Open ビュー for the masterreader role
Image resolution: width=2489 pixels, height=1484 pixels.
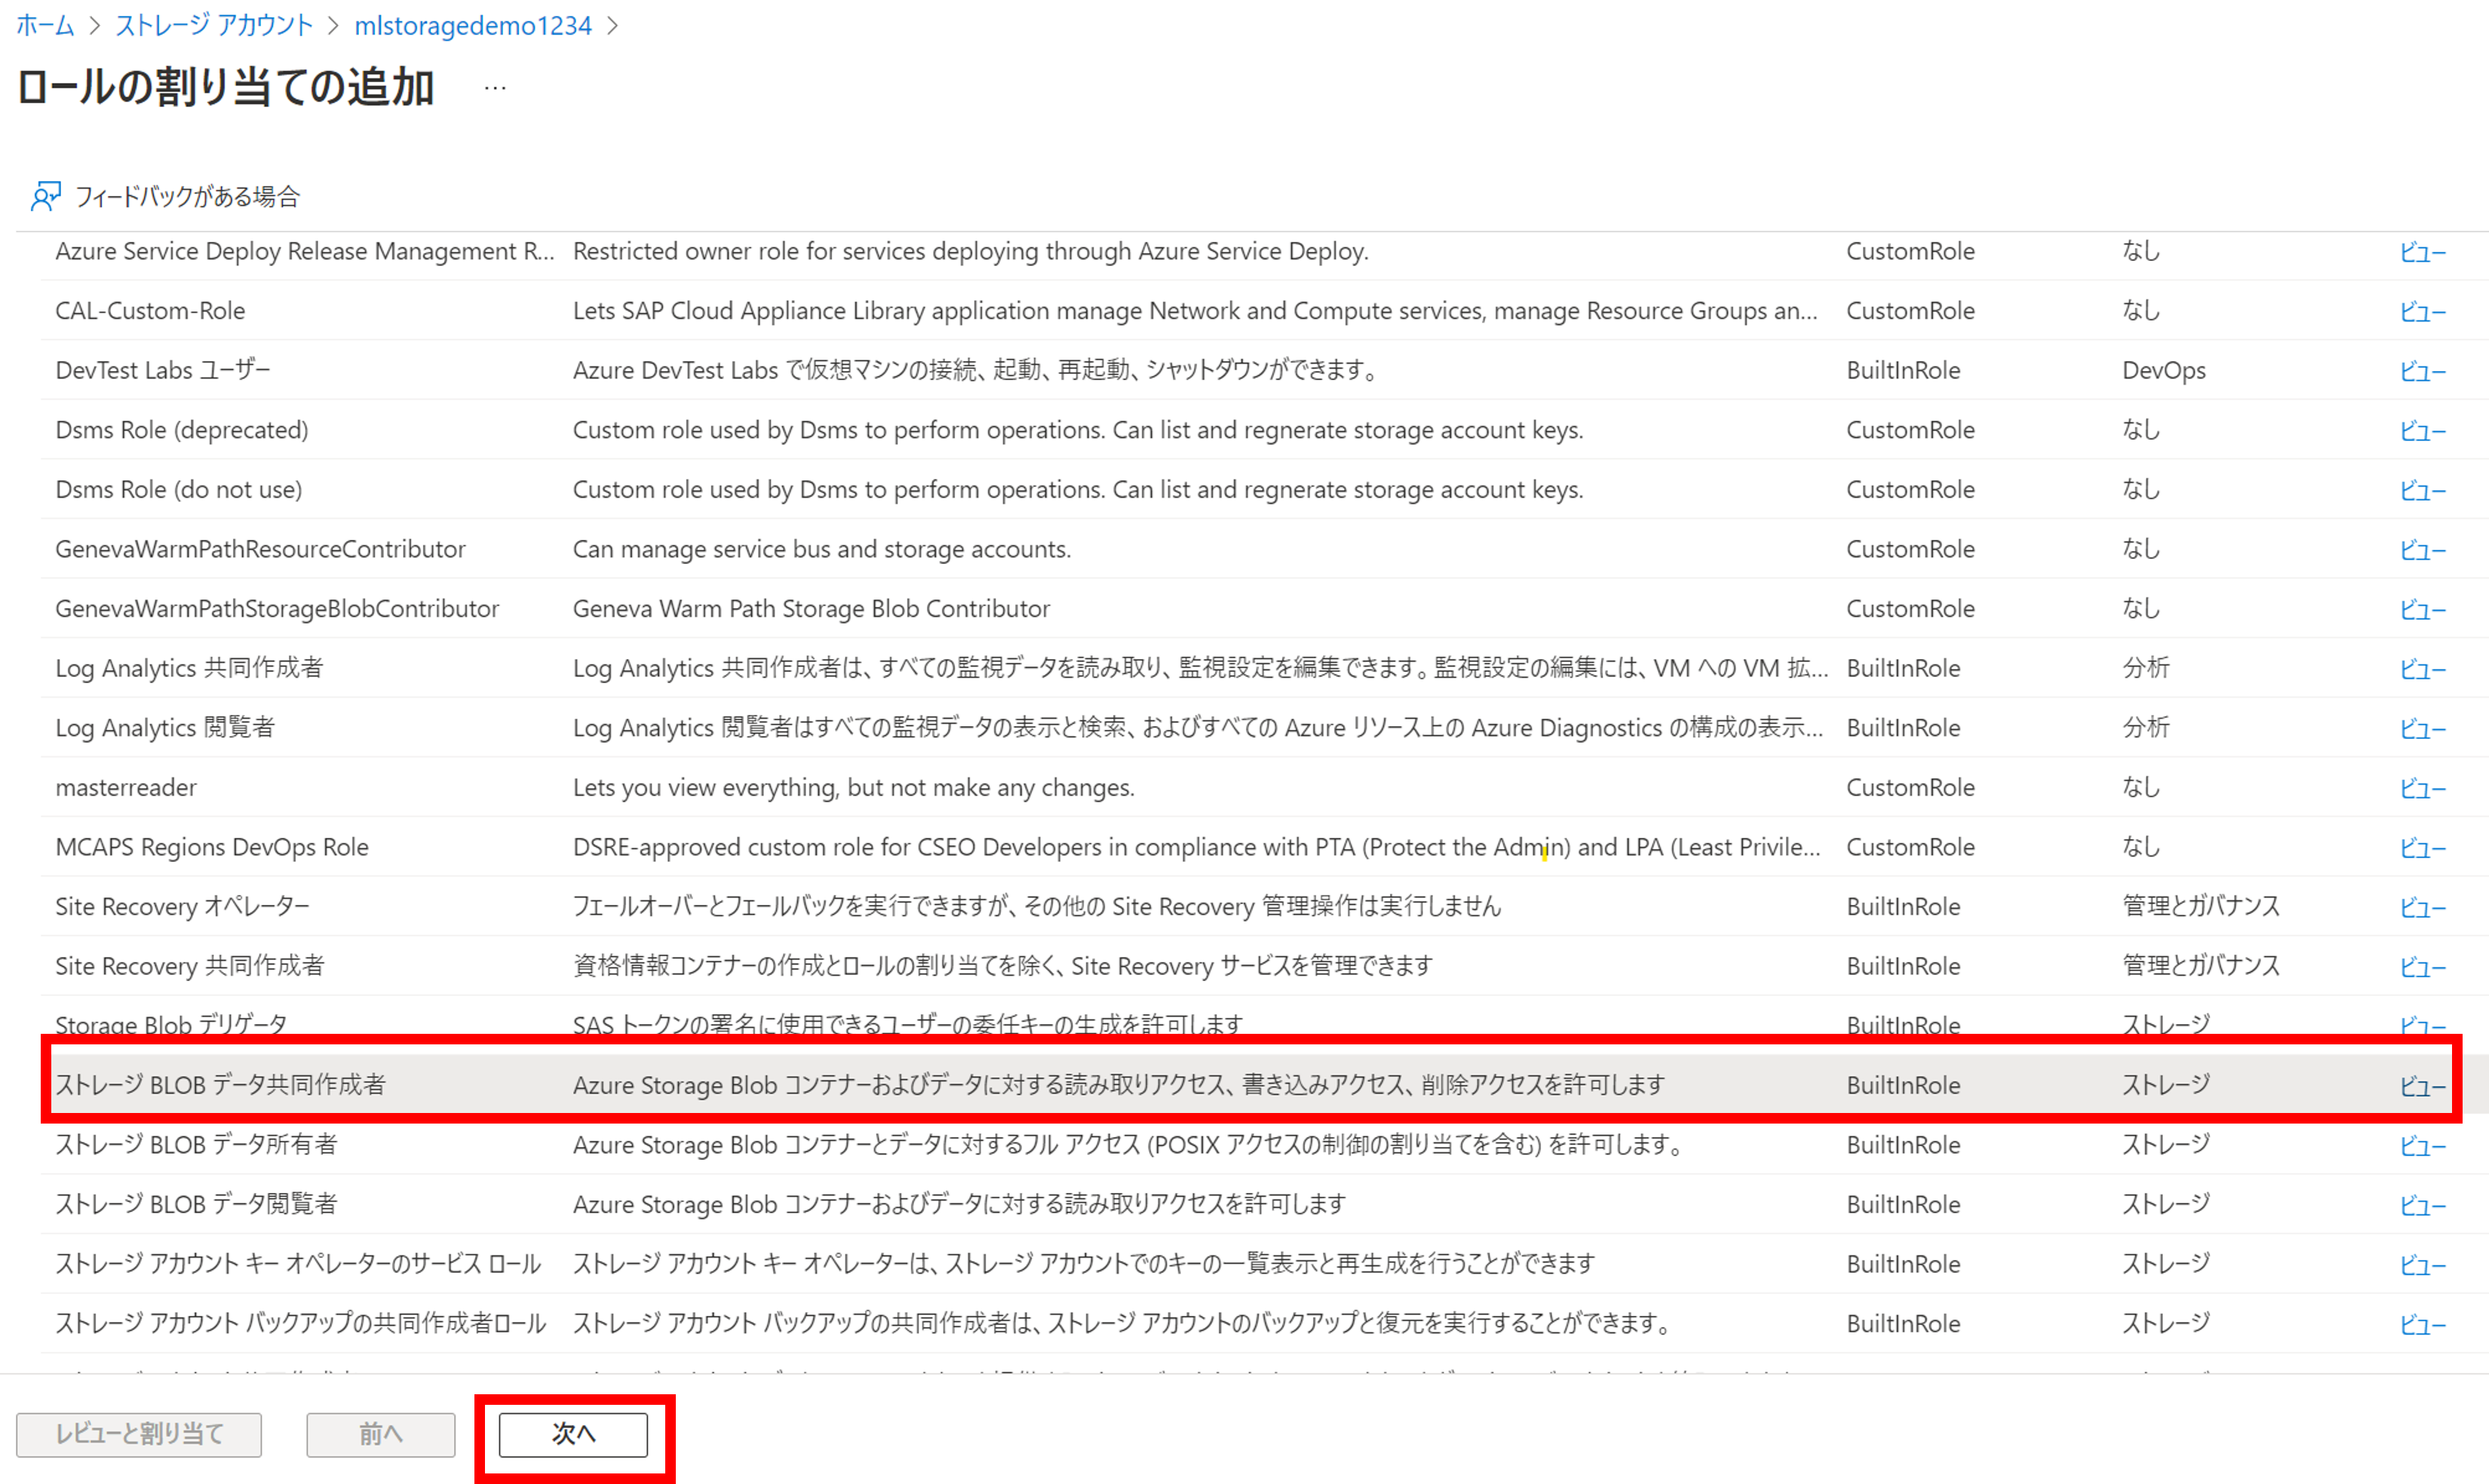2422,788
